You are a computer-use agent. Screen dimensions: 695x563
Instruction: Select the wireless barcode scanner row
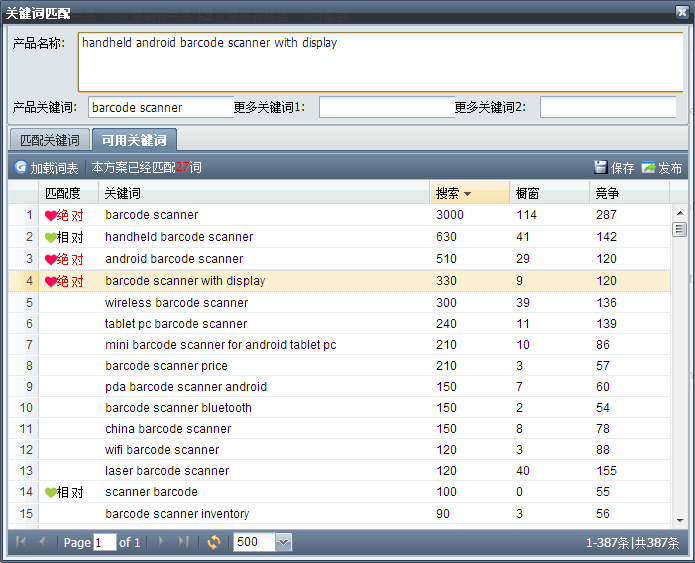(176, 303)
